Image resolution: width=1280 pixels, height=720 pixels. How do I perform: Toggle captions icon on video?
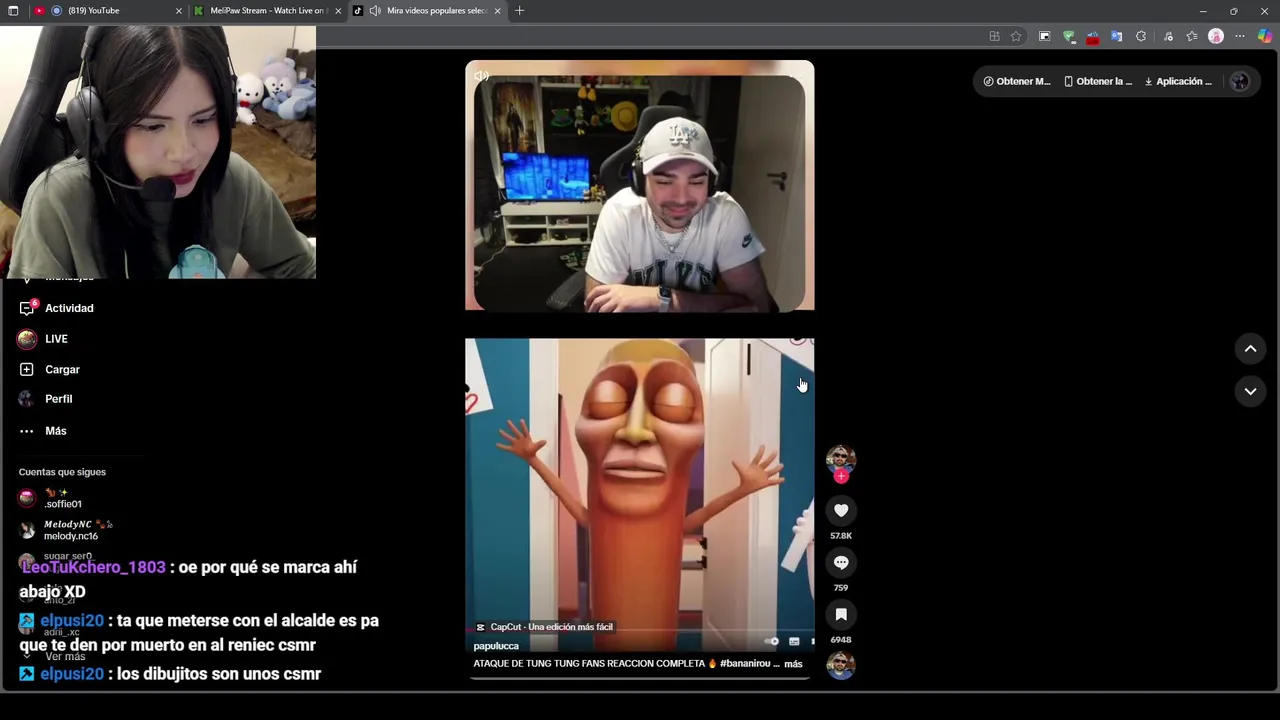pyautogui.click(x=794, y=642)
